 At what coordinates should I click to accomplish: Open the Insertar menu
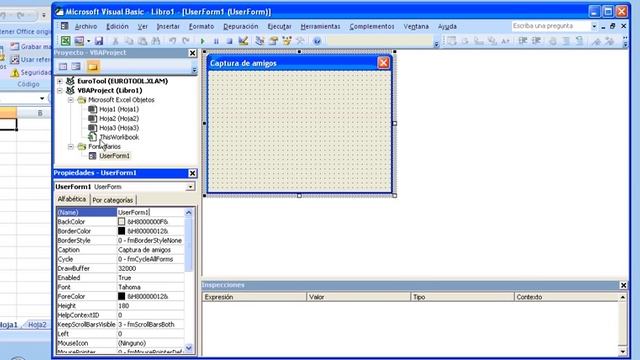[x=168, y=27]
